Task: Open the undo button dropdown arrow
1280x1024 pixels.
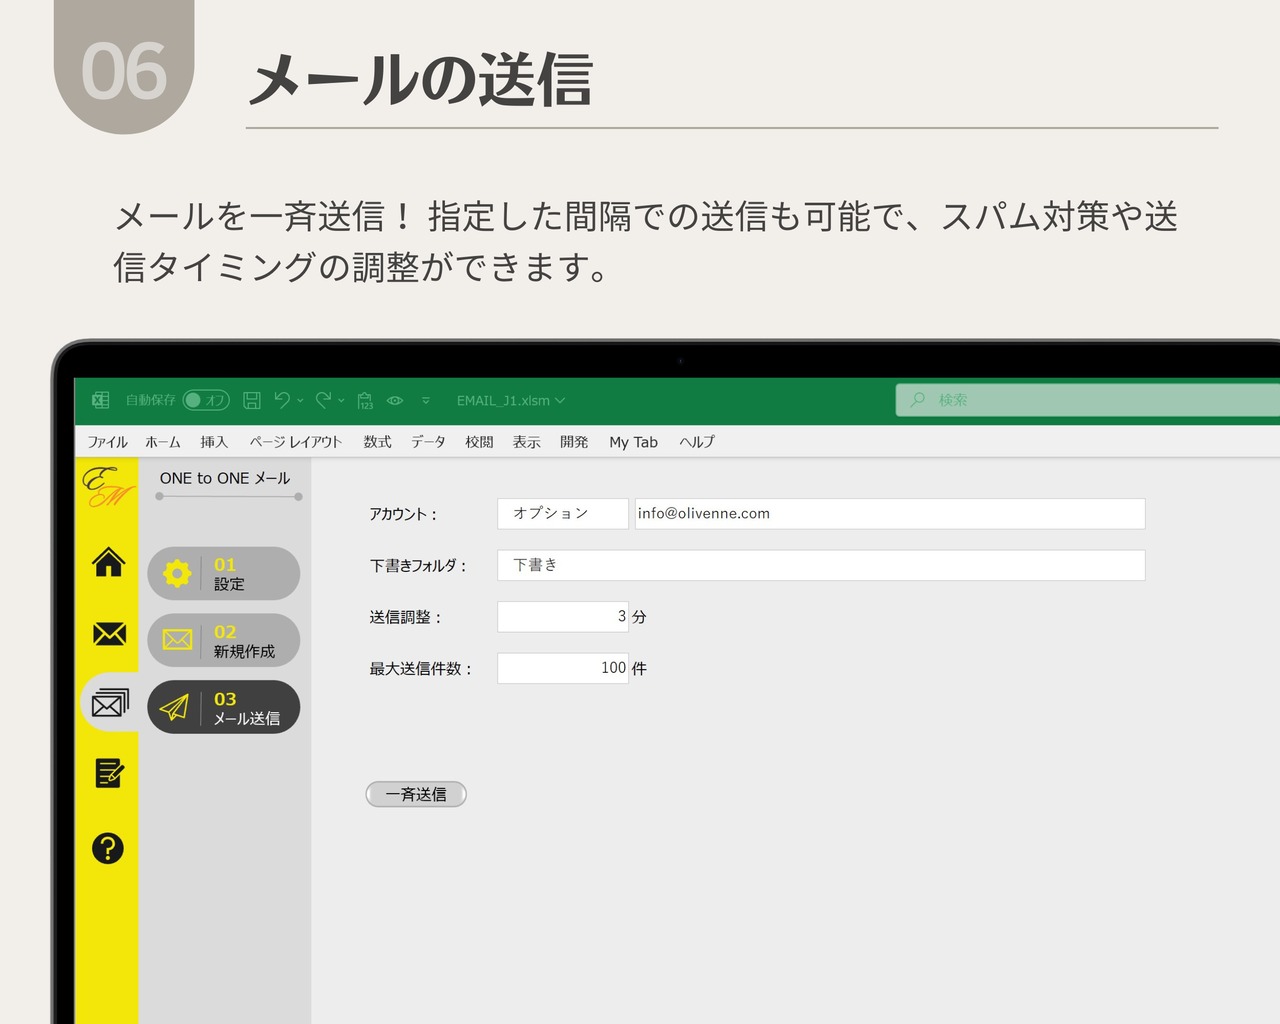Action: [x=300, y=400]
